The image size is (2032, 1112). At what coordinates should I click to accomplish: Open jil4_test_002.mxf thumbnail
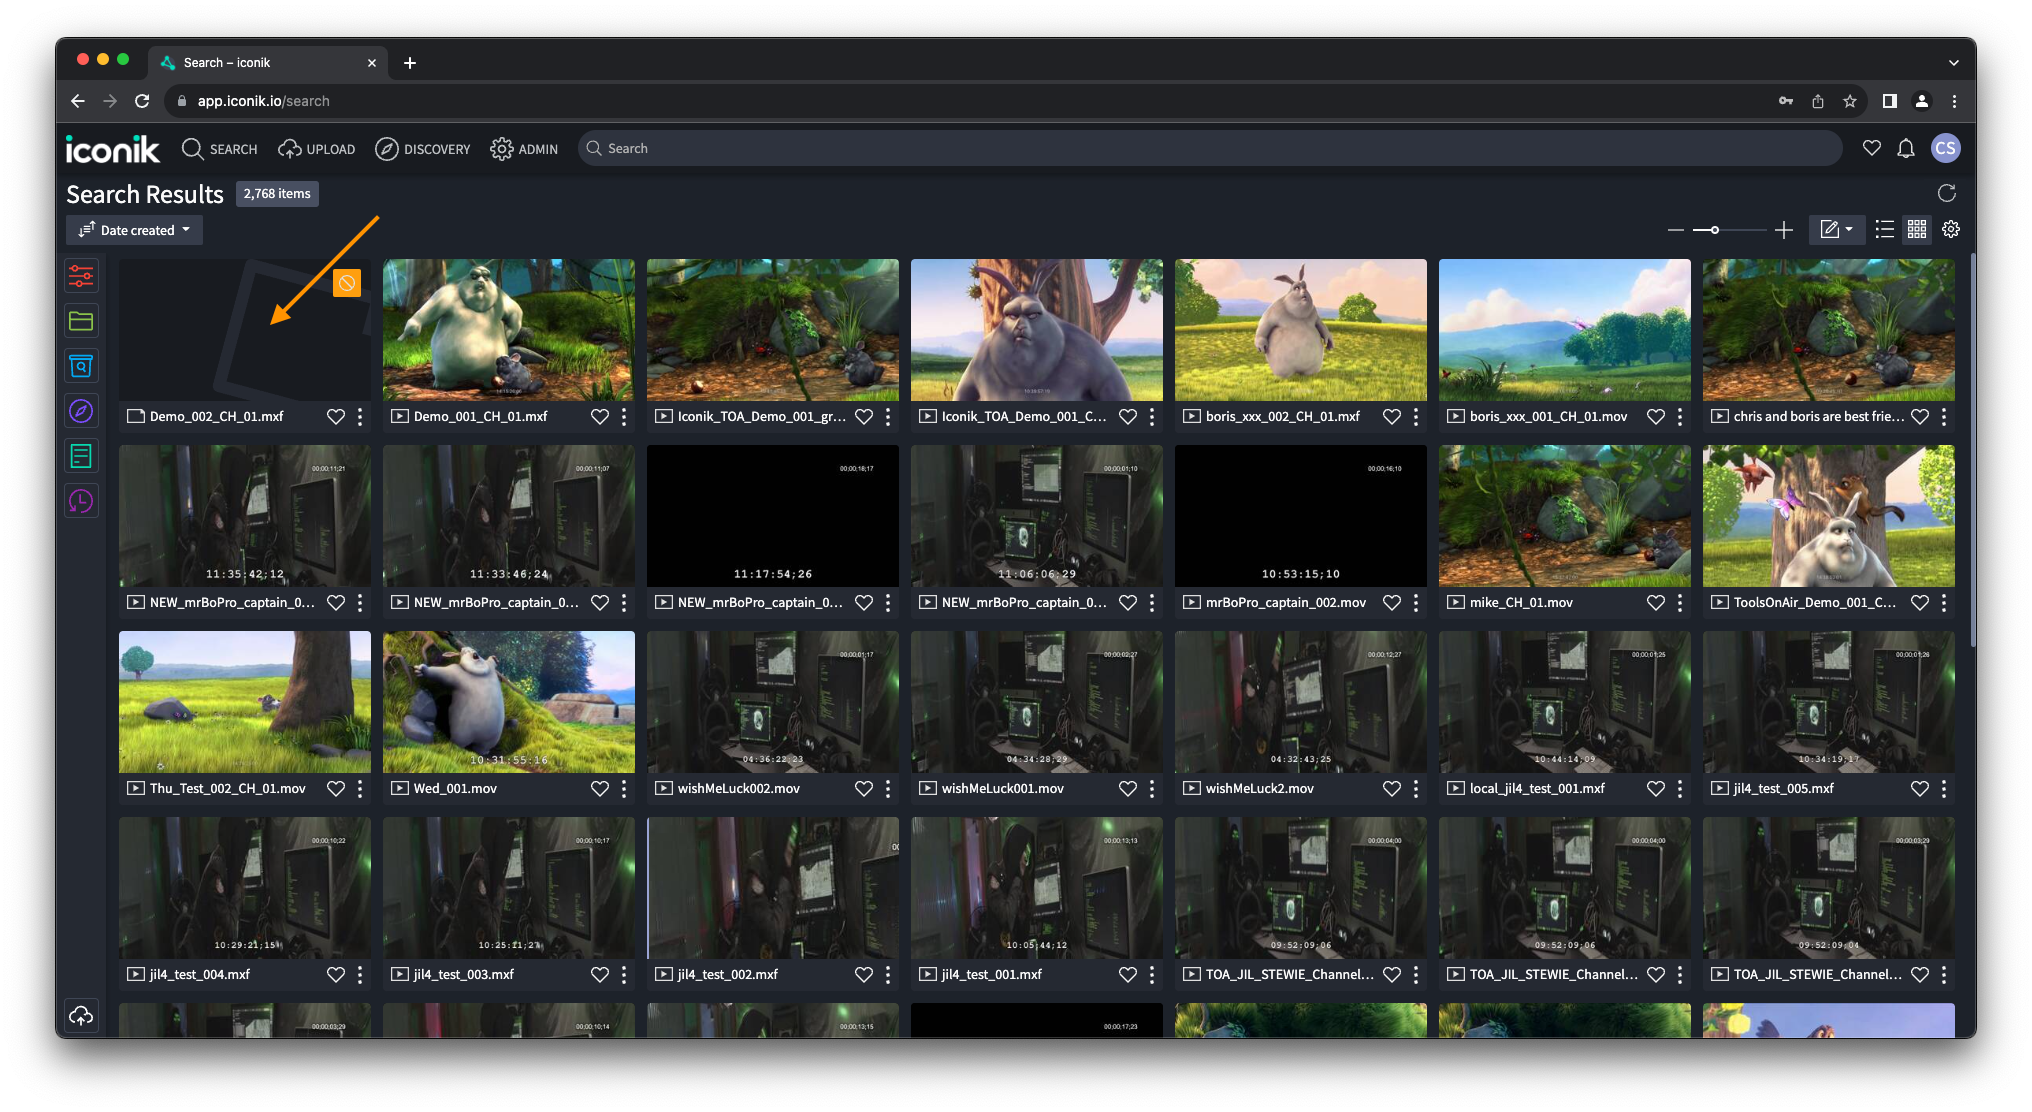pyautogui.click(x=773, y=888)
